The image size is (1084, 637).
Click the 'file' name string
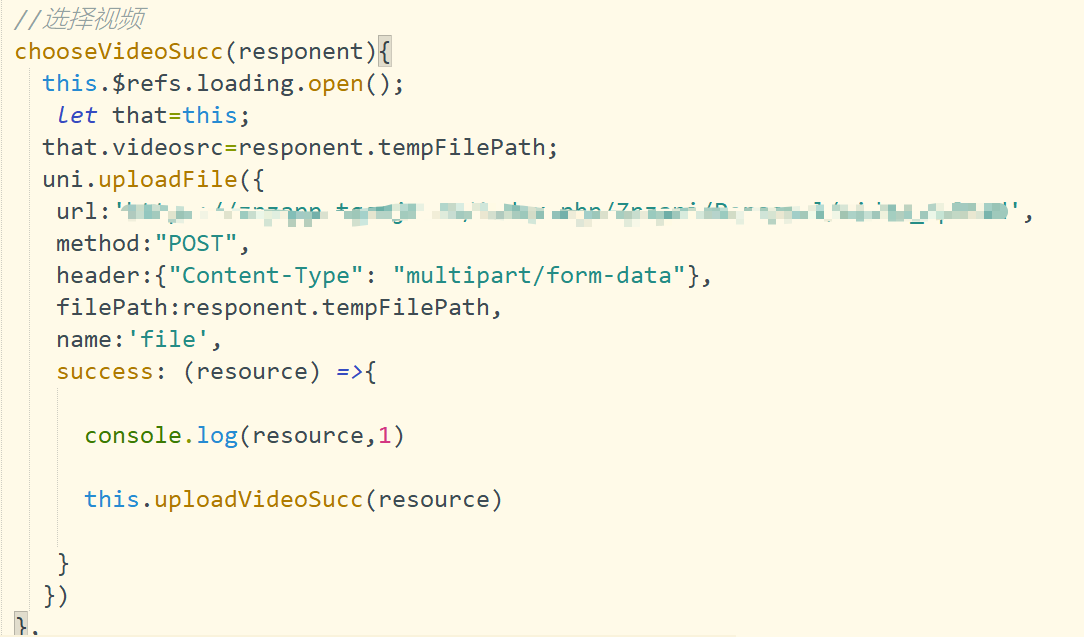167,339
